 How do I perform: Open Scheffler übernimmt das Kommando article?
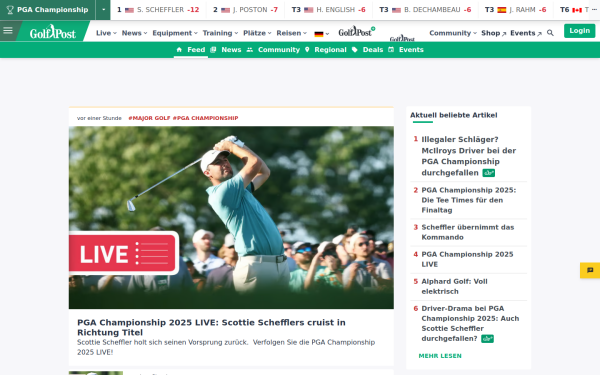pyautogui.click(x=468, y=232)
